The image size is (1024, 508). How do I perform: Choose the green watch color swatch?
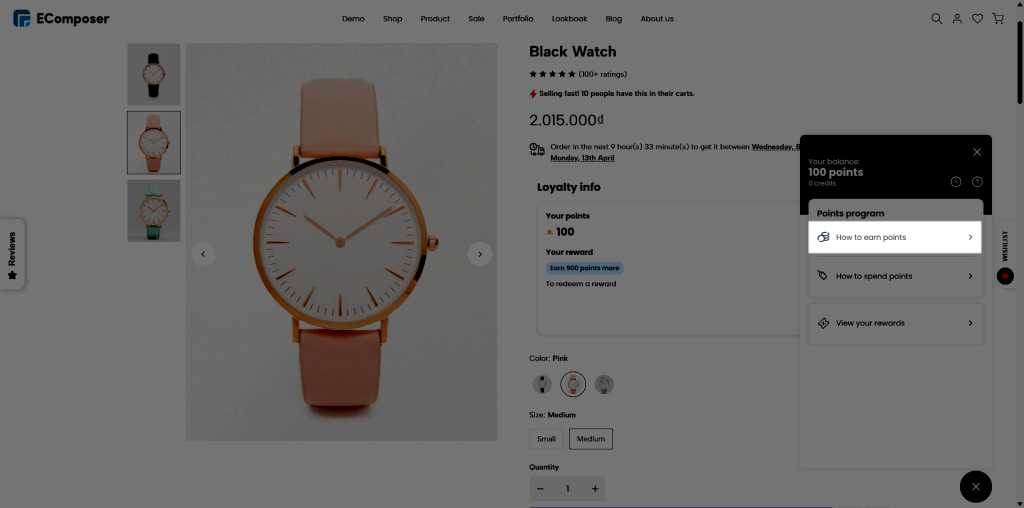[604, 384]
